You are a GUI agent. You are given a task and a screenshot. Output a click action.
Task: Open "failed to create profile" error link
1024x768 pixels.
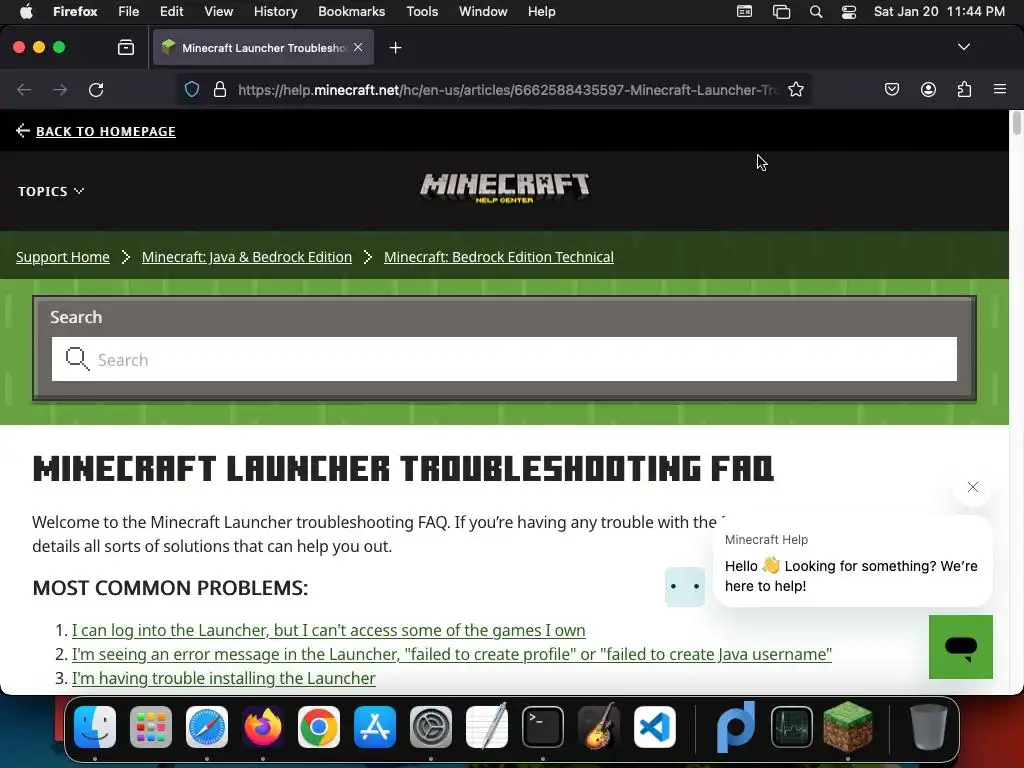(452, 654)
